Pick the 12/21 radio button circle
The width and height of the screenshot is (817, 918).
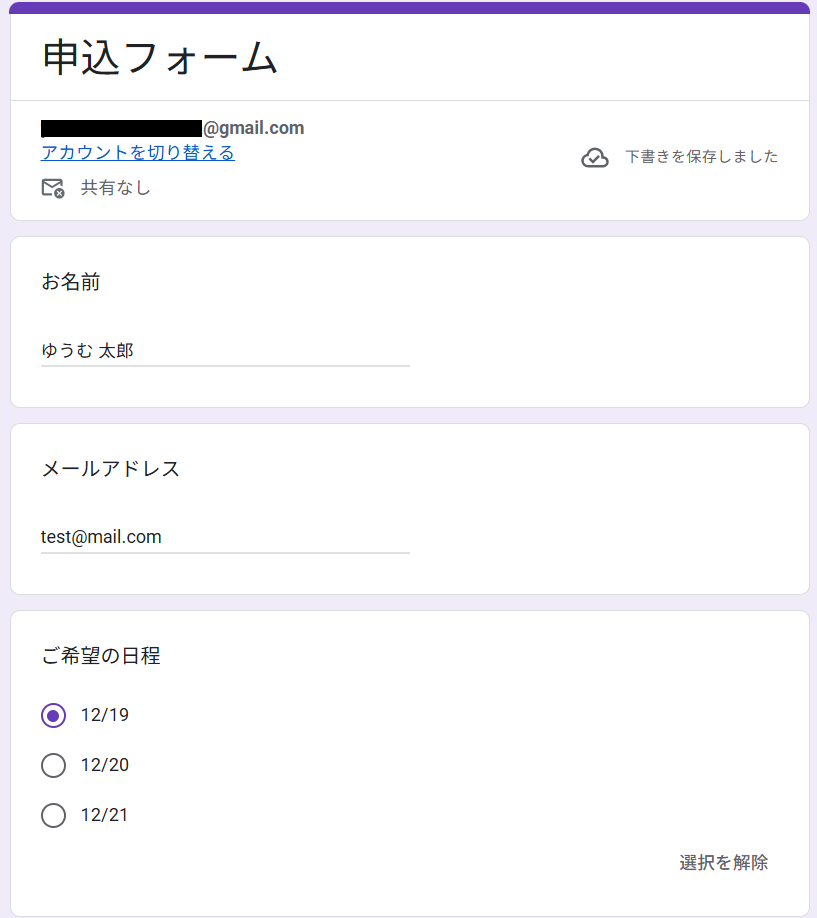(x=54, y=815)
